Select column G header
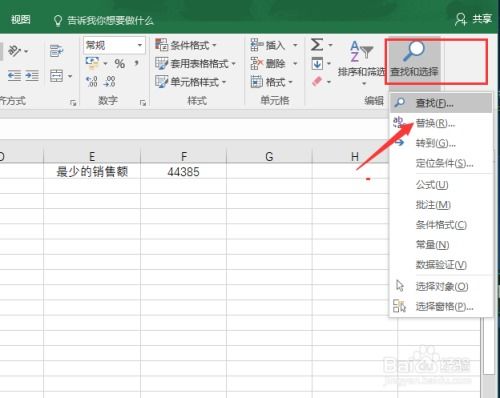 click(x=269, y=156)
